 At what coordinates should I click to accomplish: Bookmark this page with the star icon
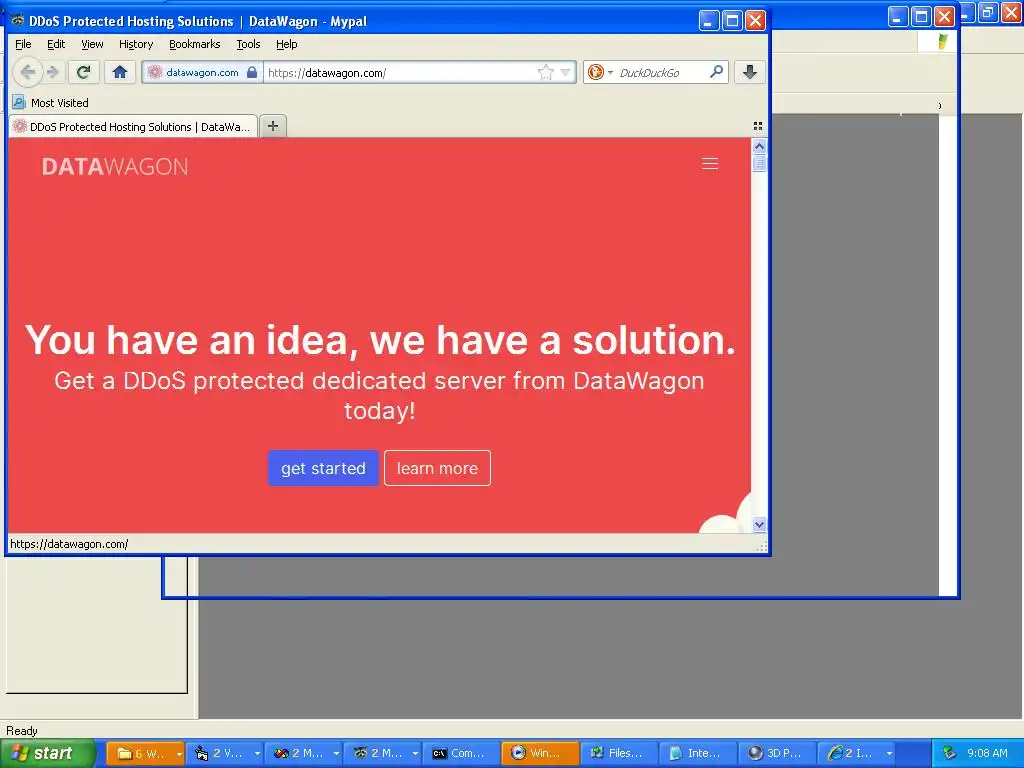545,72
